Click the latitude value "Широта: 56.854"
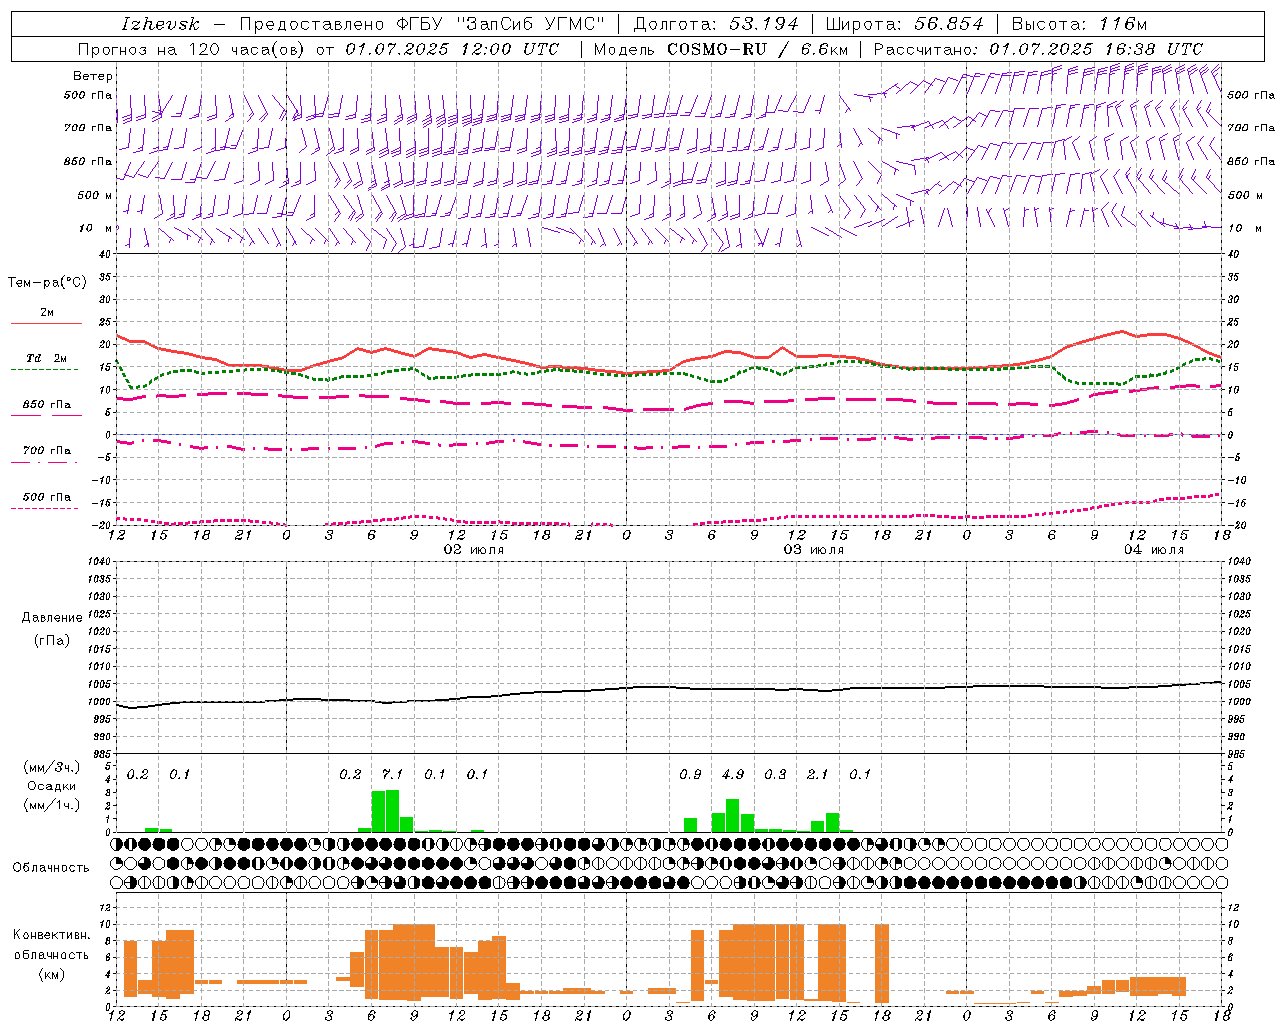1280x1024 pixels. [x=905, y=24]
